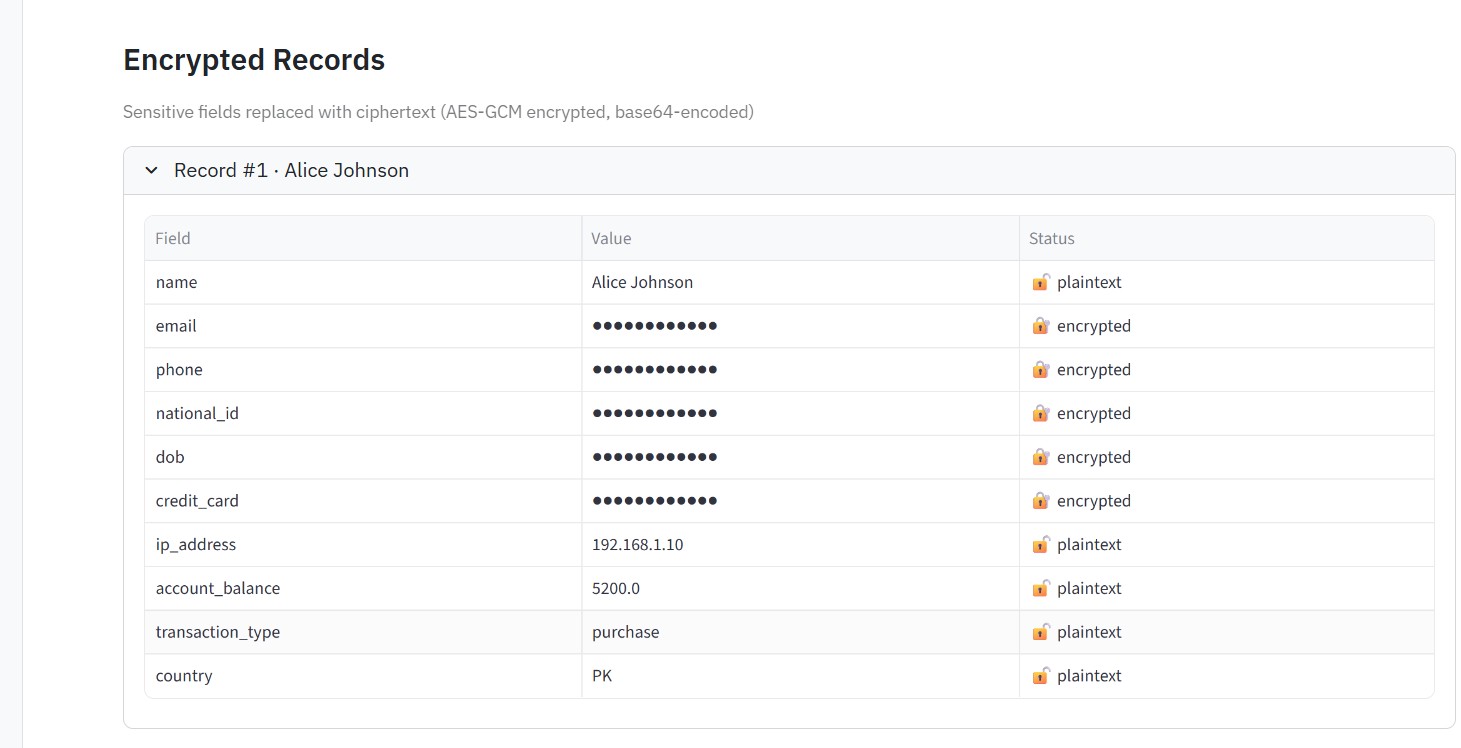Click the Alice Johnson value cell

point(801,282)
